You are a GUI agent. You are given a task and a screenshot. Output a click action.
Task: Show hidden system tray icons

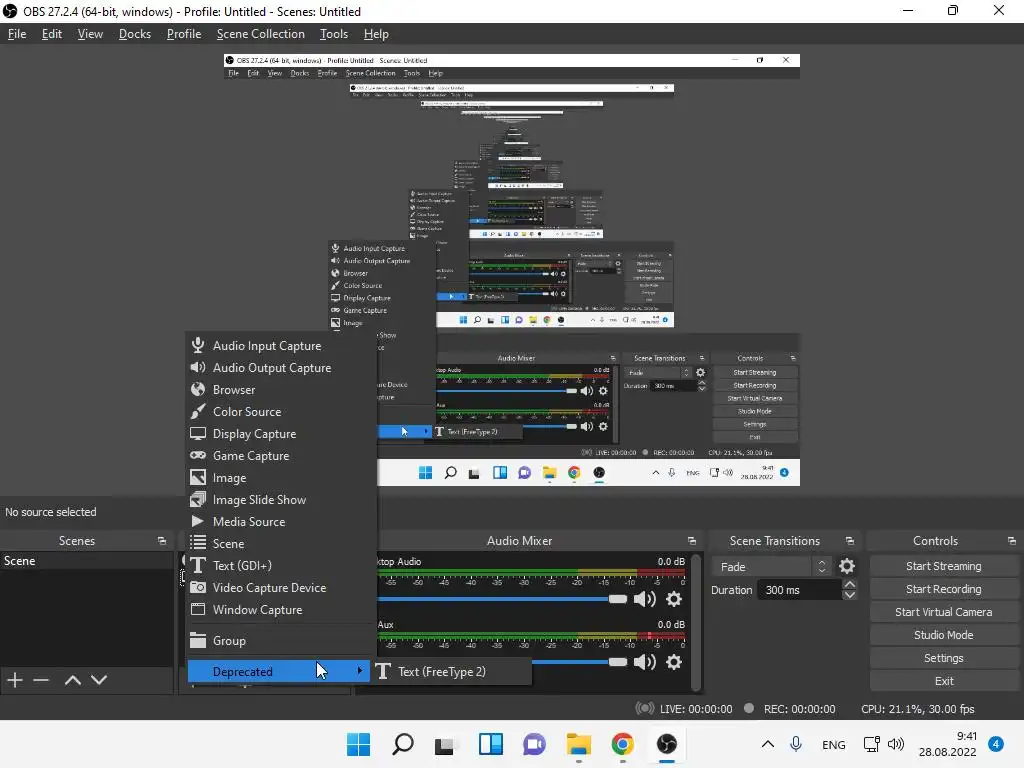[768, 744]
